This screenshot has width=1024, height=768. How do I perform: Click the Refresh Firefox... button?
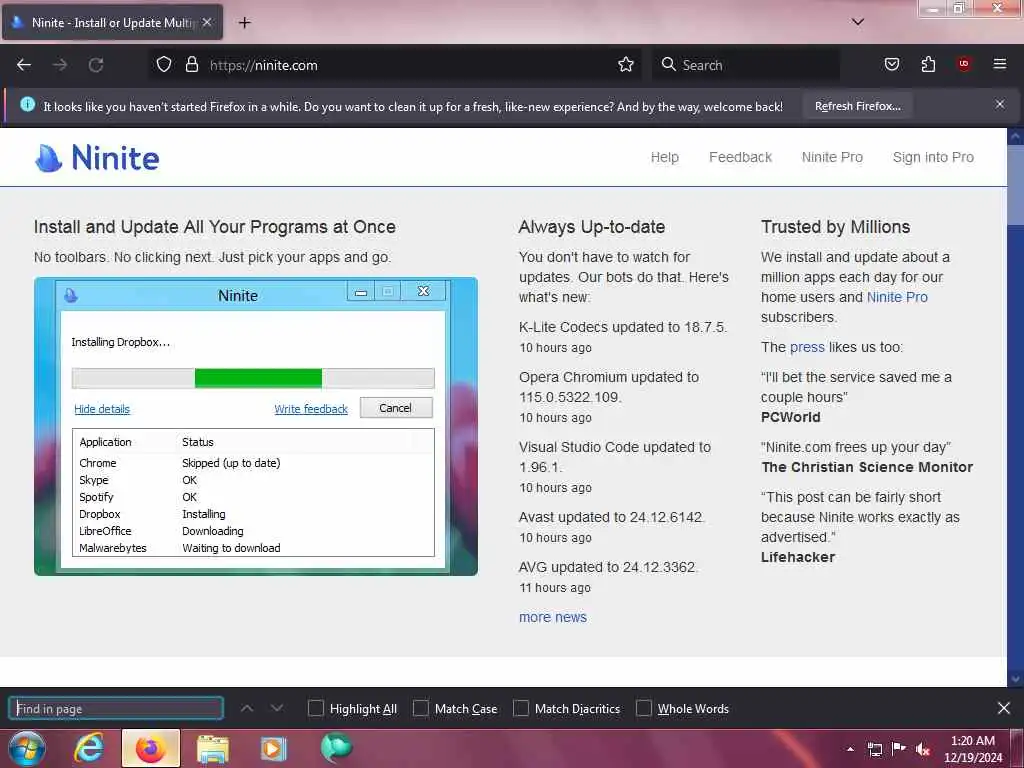click(857, 106)
